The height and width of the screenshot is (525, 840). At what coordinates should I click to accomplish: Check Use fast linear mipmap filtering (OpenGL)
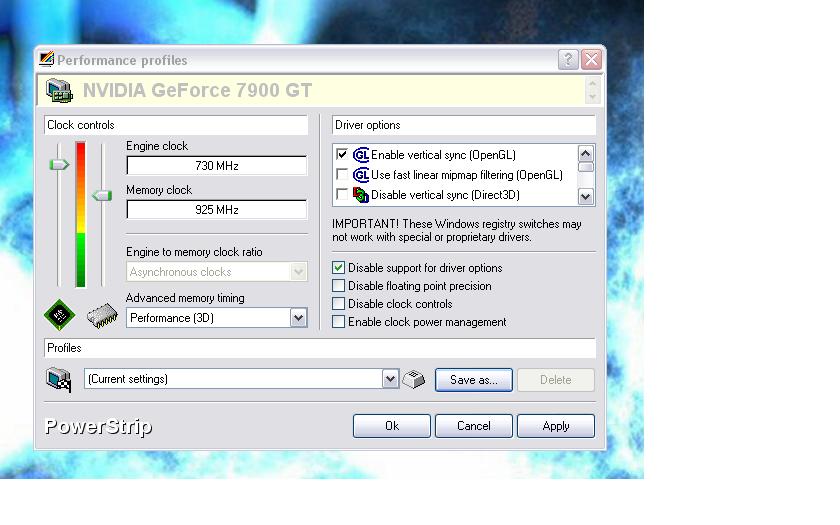click(342, 174)
